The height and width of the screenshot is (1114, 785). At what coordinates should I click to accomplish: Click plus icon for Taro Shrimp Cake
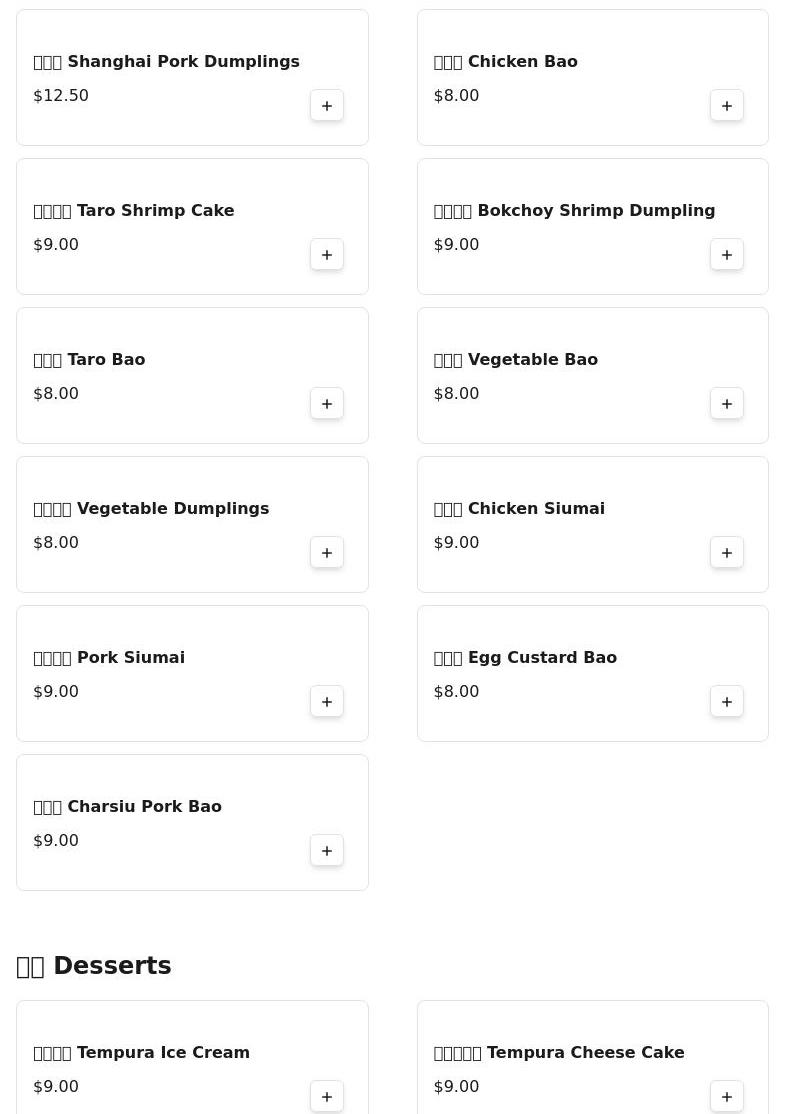pos(327,254)
